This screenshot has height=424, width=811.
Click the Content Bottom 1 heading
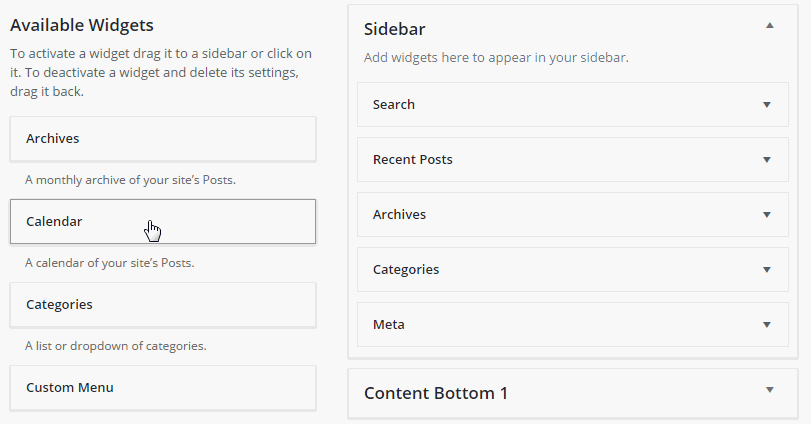436,393
